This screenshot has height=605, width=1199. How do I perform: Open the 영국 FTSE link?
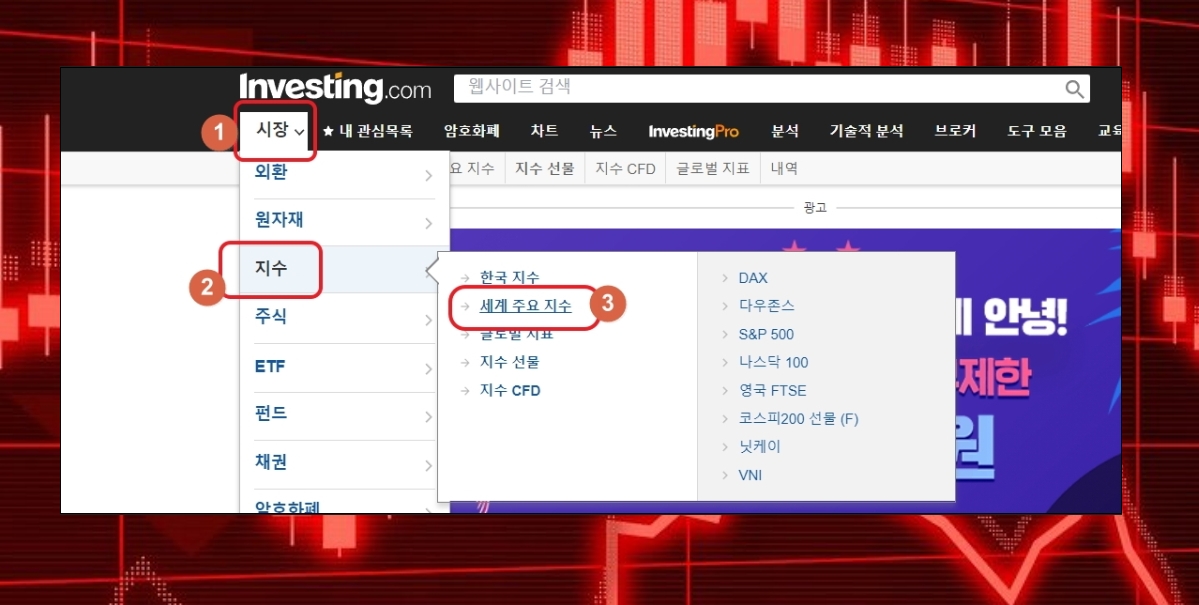(772, 391)
